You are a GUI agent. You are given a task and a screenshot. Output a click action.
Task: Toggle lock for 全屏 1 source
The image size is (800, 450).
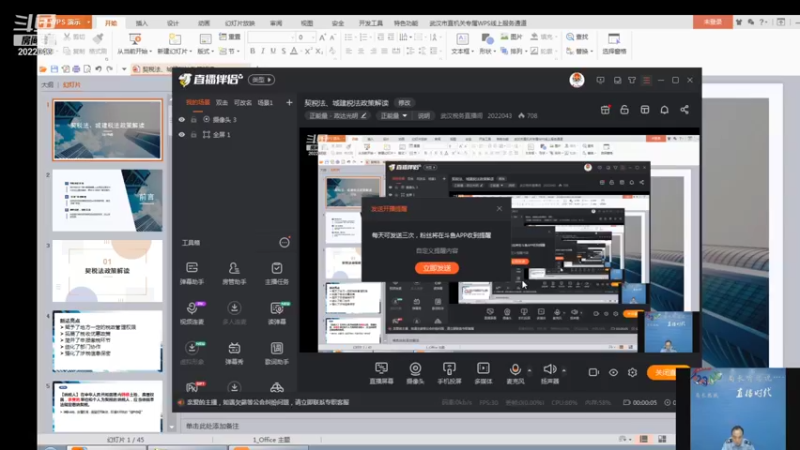194,135
